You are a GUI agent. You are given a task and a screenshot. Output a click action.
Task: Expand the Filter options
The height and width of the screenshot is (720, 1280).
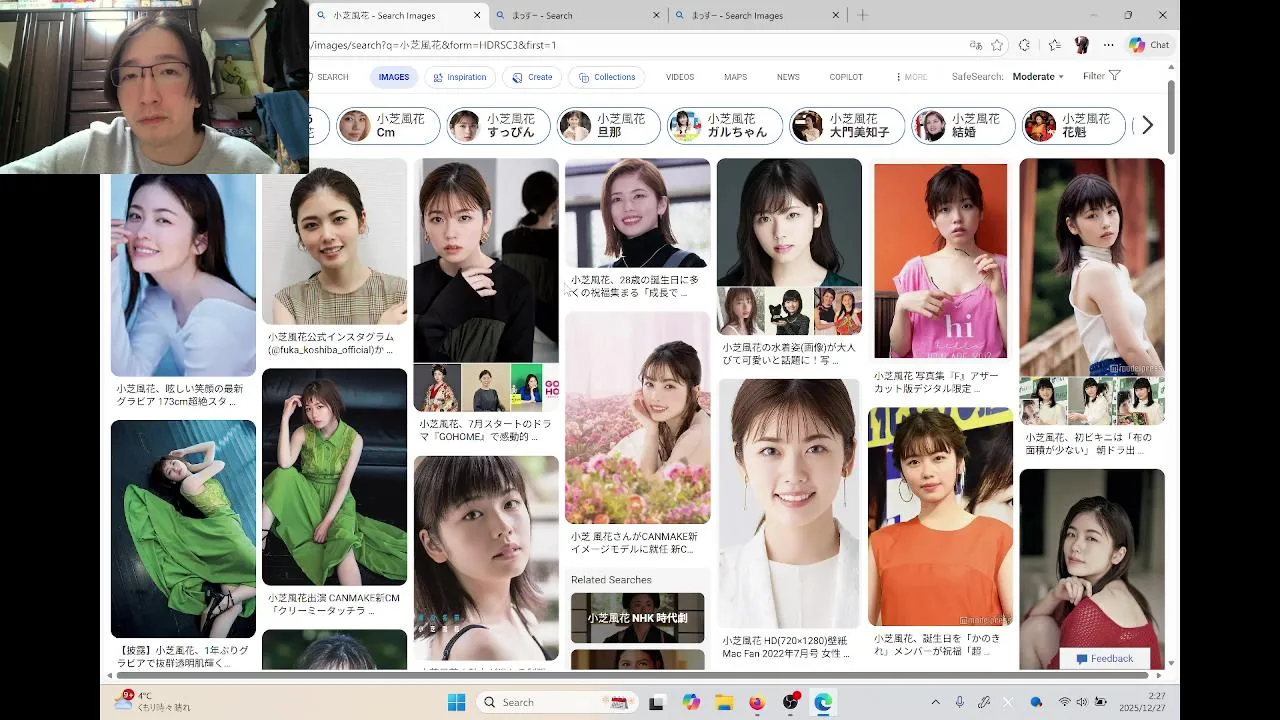pyautogui.click(x=1101, y=76)
